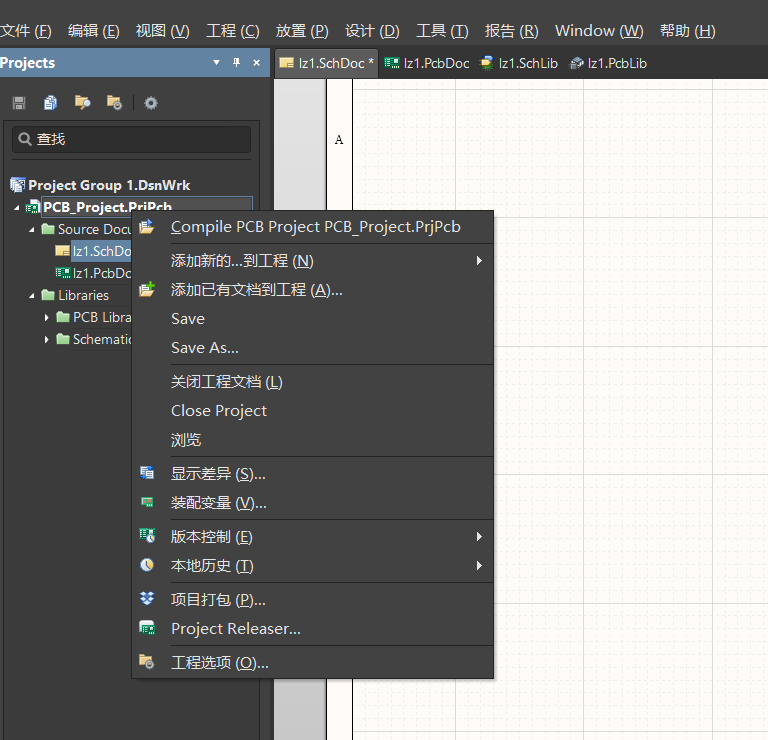
Task: Open the 编辑 (E) menu
Action: coord(94,31)
